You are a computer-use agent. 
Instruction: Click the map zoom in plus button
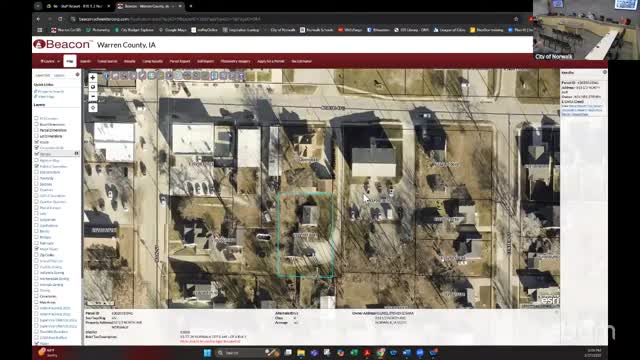click(x=93, y=77)
